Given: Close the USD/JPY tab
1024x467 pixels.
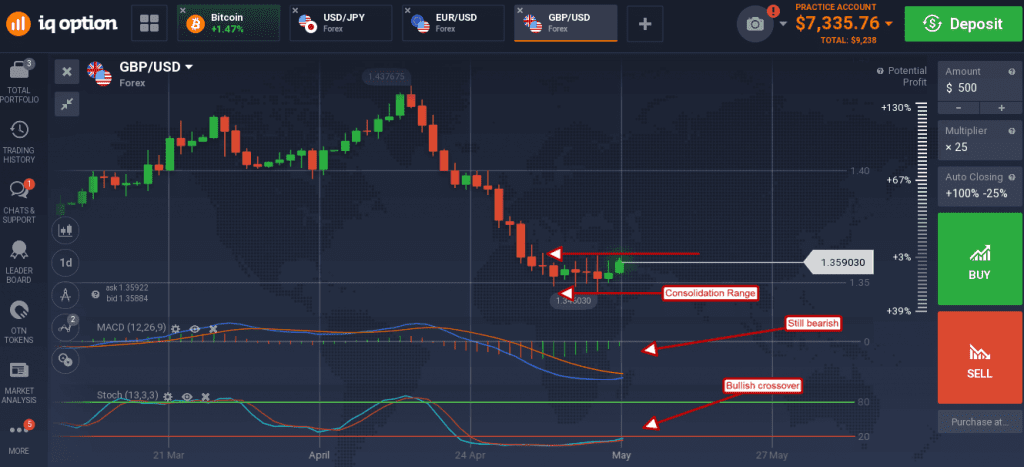Looking at the screenshot, I should coord(295,11).
